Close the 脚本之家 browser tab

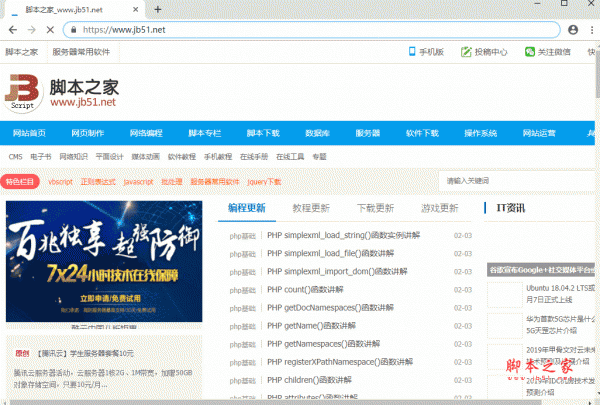point(135,10)
